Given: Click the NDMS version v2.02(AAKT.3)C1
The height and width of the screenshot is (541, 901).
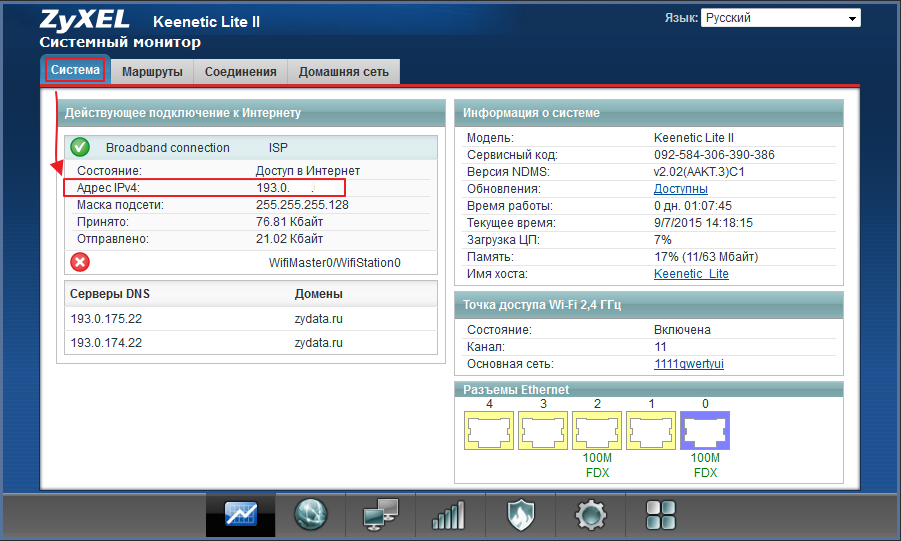Looking at the screenshot, I should (699, 171).
